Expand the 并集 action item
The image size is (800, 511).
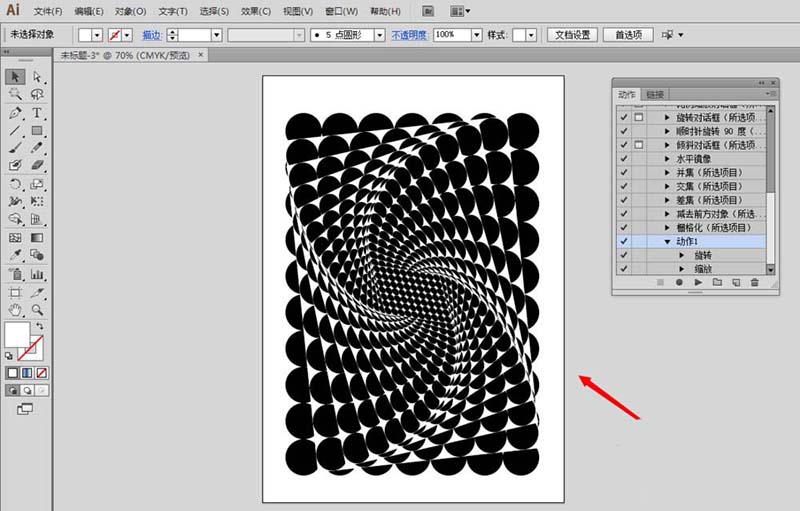click(x=667, y=172)
